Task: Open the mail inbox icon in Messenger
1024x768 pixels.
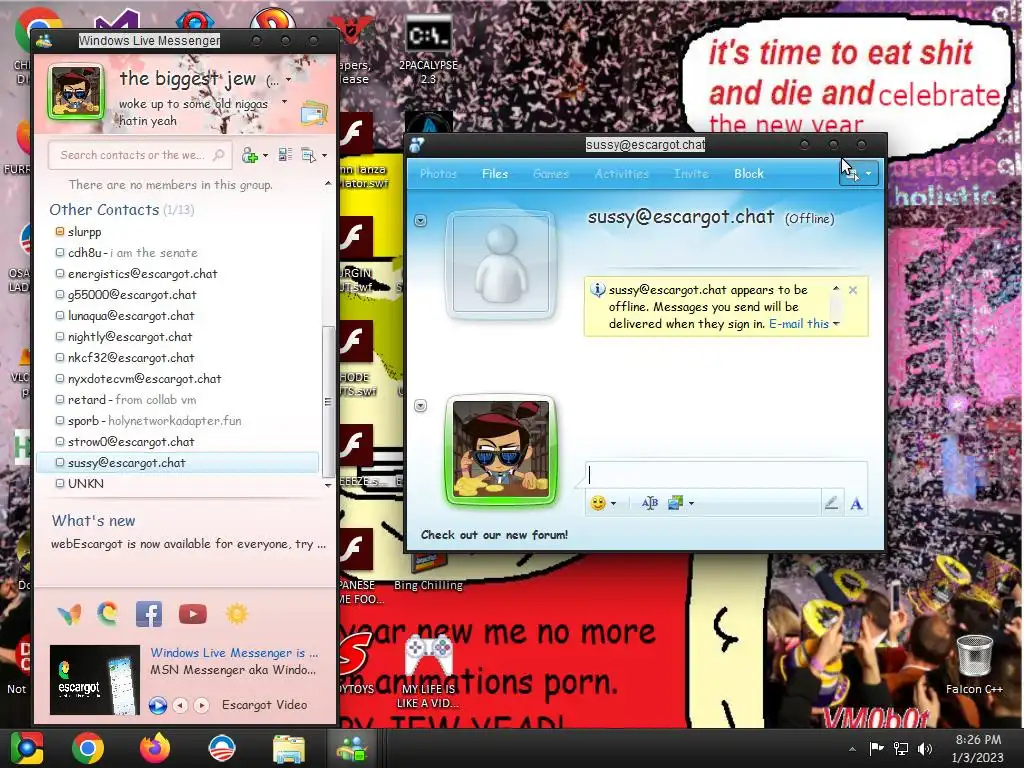Action: (313, 114)
